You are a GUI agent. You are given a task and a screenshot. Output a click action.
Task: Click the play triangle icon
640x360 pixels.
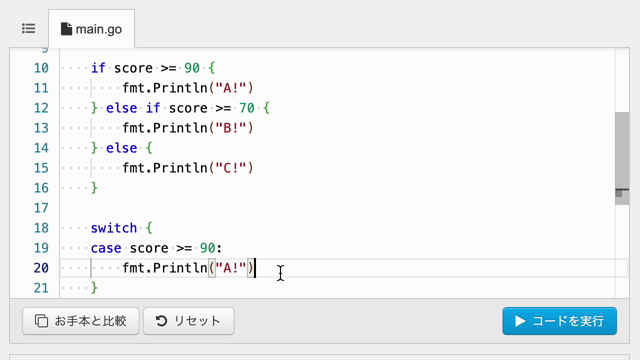point(520,321)
